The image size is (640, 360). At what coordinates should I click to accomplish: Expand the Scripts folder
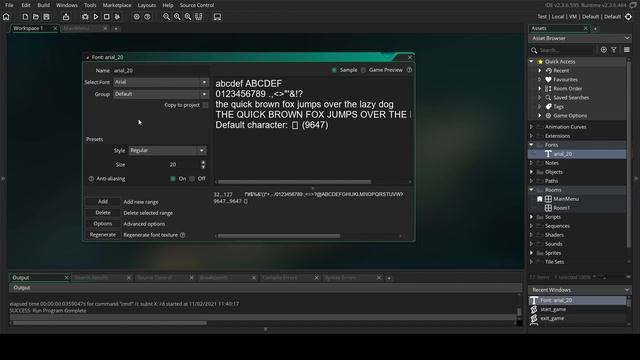531,217
